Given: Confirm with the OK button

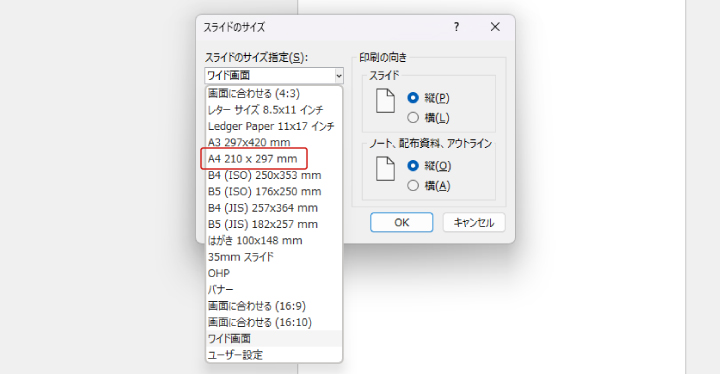Looking at the screenshot, I should [402, 222].
